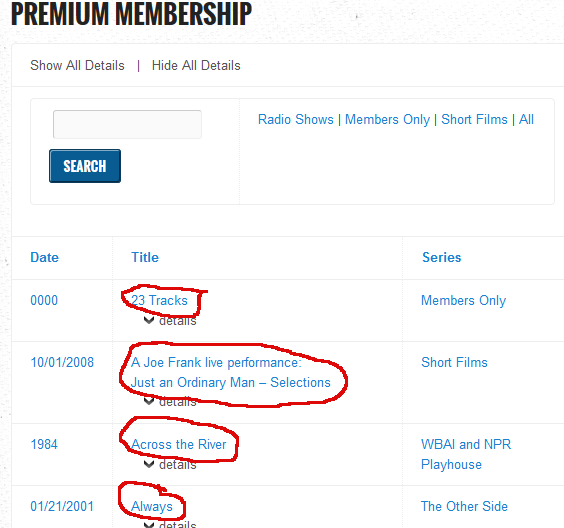Image resolution: width=564 pixels, height=528 pixels.
Task: Expand details under Joe Frank live performance
Action: 170,401
